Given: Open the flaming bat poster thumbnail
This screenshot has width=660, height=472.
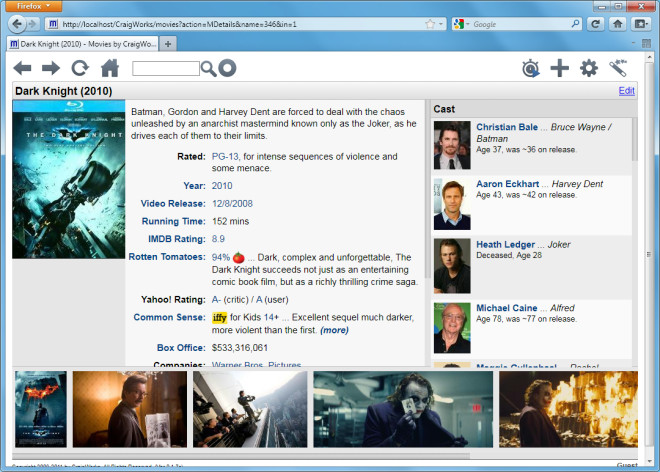Looking at the screenshot, I should pyautogui.click(x=41, y=409).
